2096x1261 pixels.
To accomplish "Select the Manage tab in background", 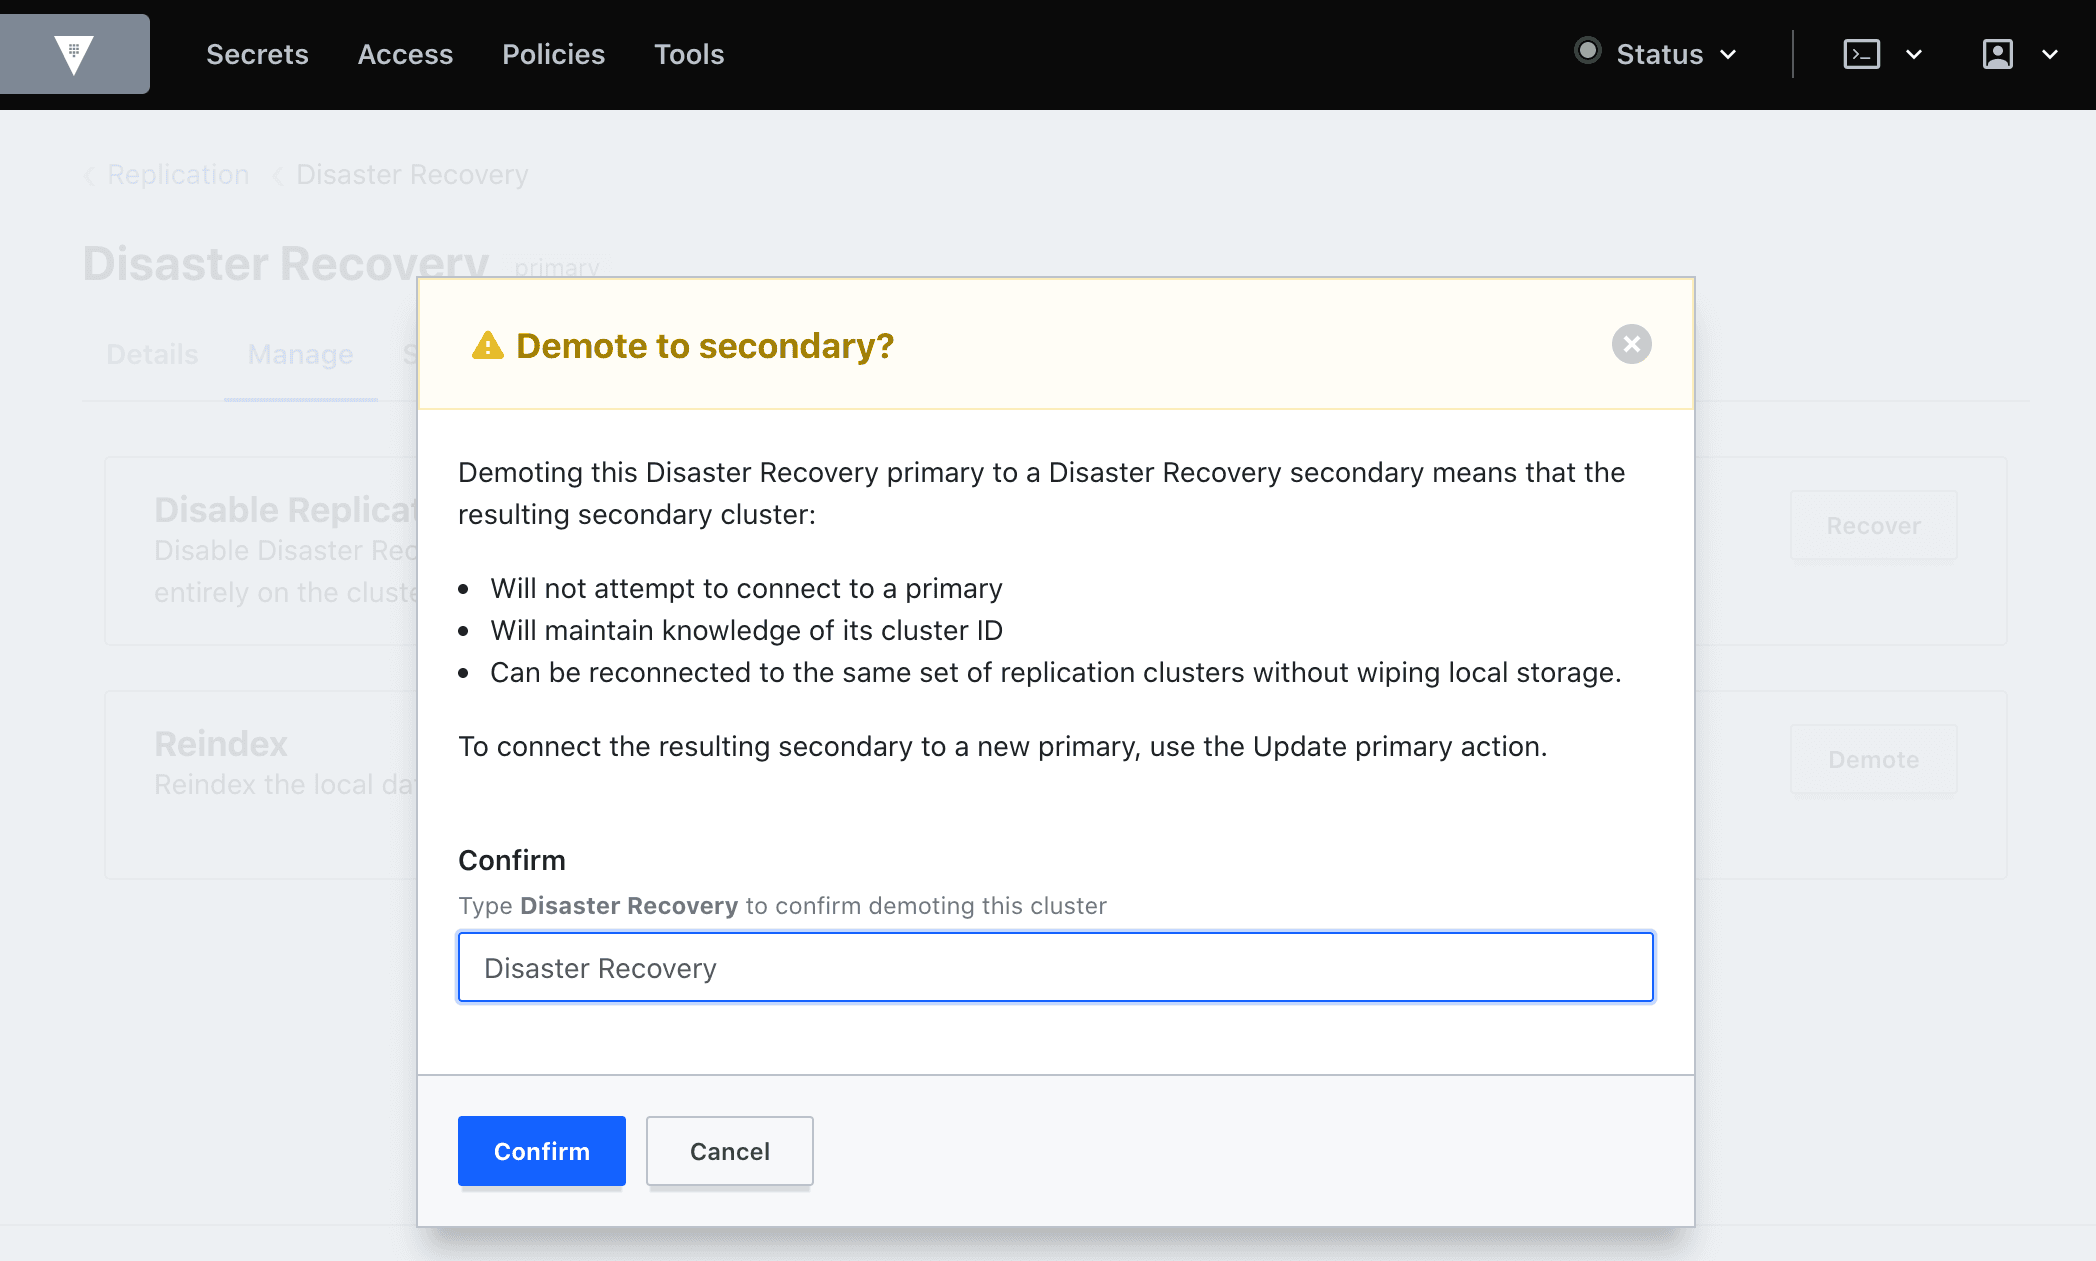I will (299, 355).
